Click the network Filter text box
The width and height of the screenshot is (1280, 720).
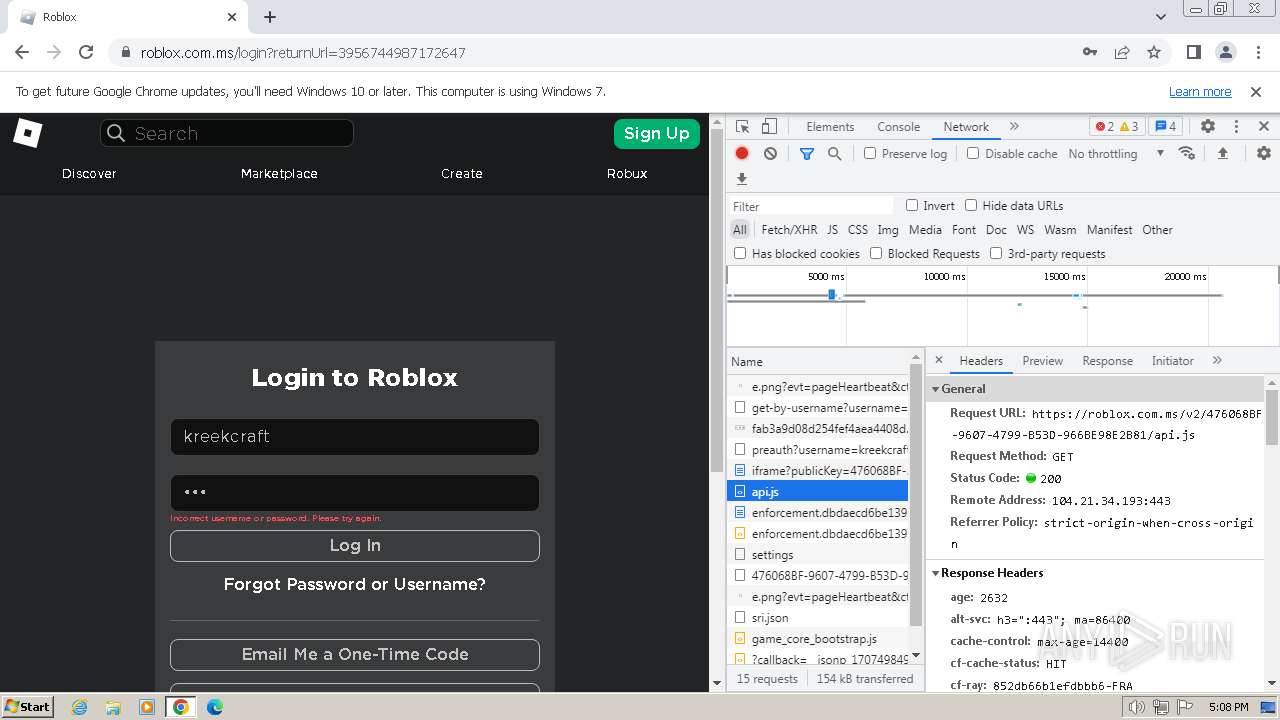[811, 206]
